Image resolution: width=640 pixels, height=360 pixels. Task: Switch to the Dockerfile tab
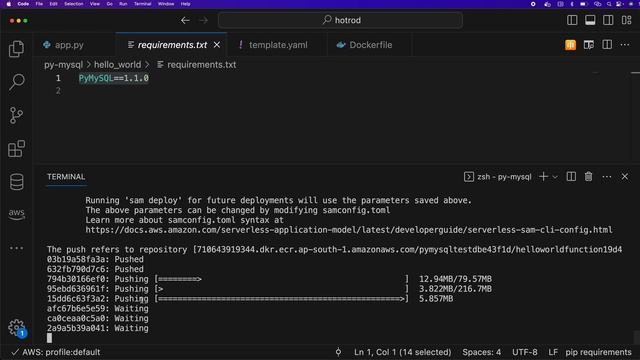pyautogui.click(x=370, y=45)
